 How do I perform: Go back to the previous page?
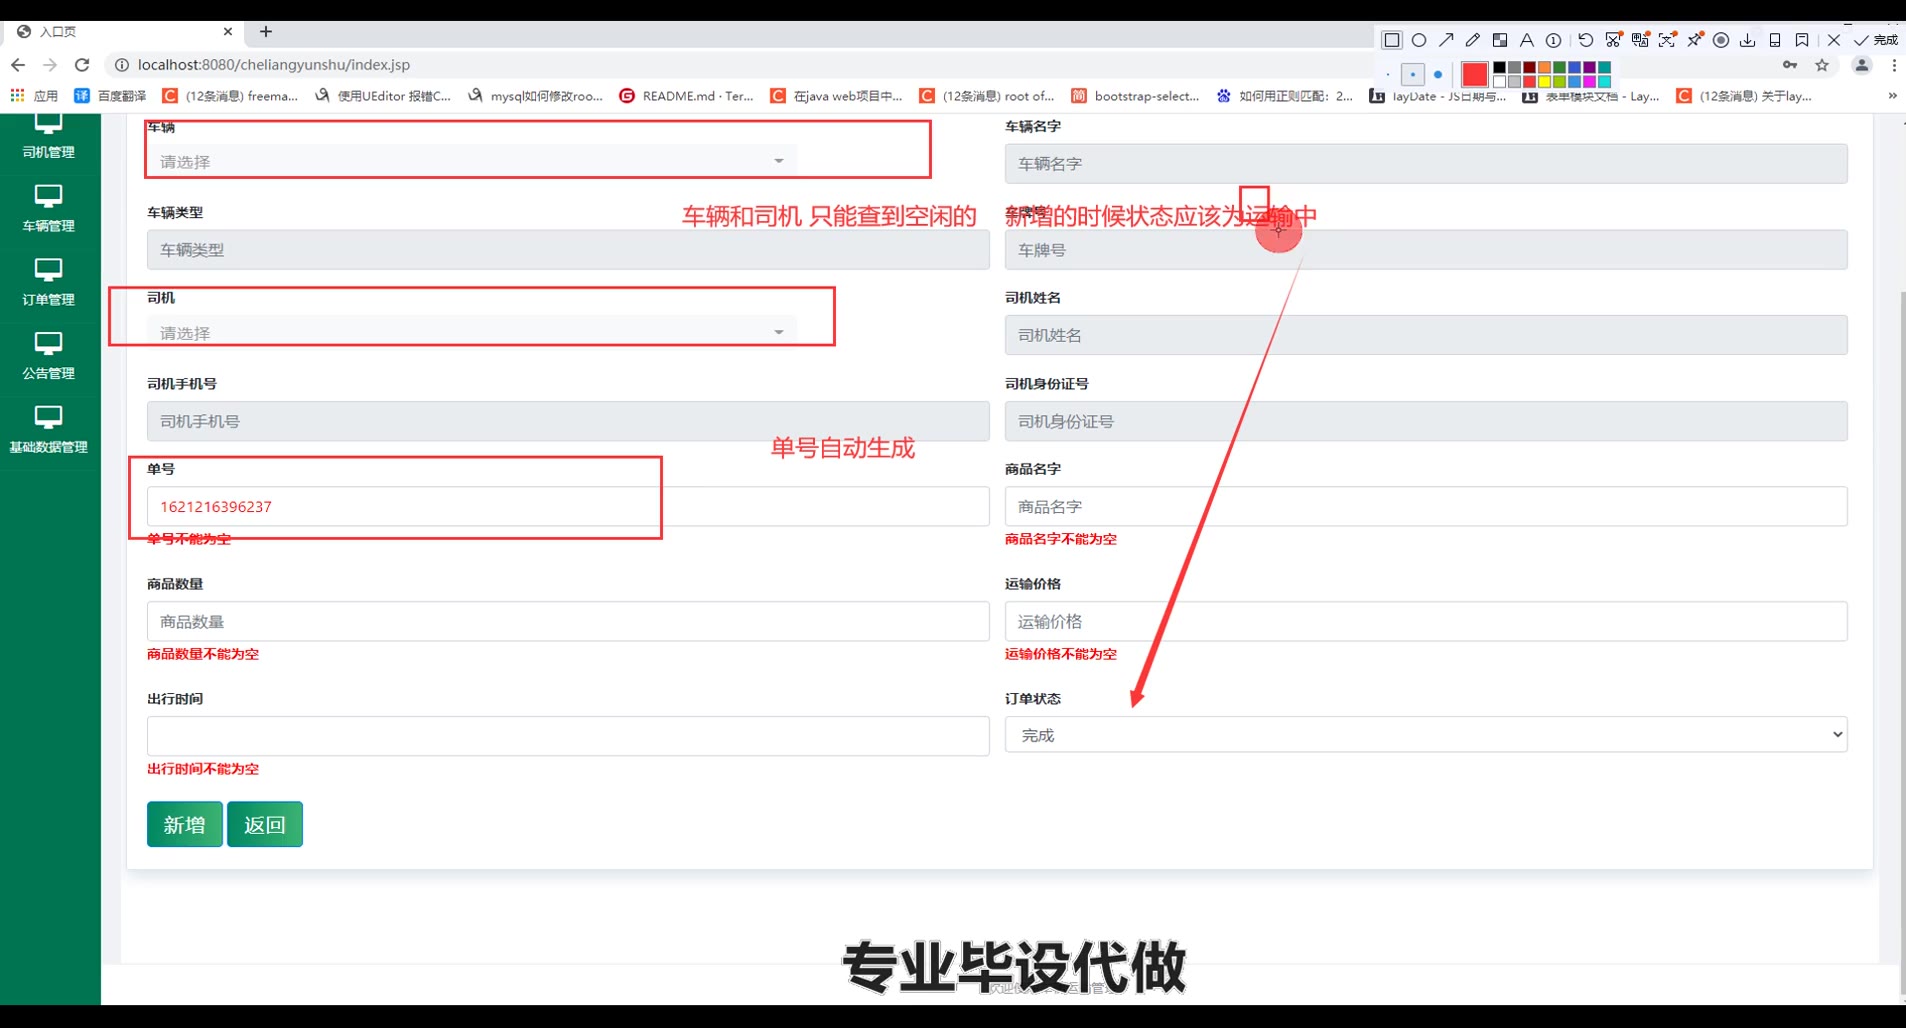(18, 65)
